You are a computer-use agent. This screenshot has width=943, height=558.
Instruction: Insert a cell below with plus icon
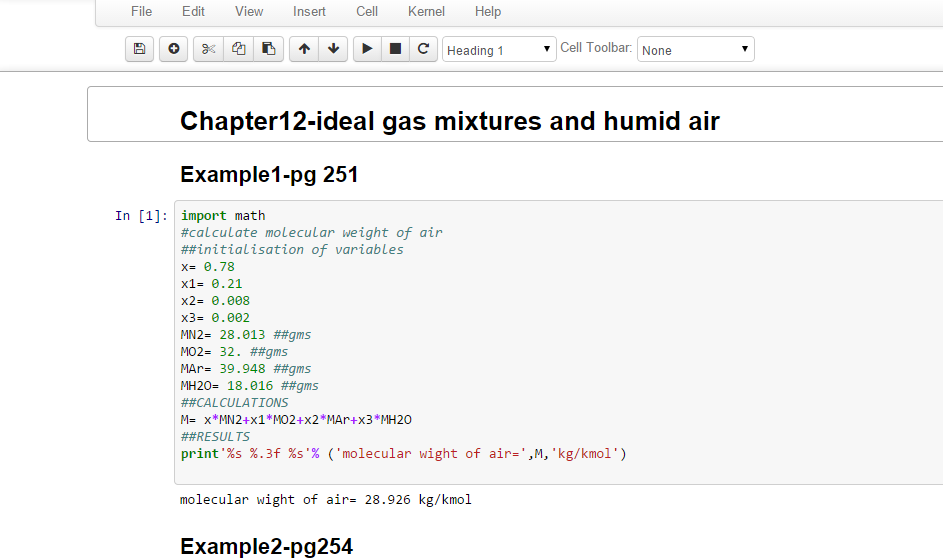173,49
